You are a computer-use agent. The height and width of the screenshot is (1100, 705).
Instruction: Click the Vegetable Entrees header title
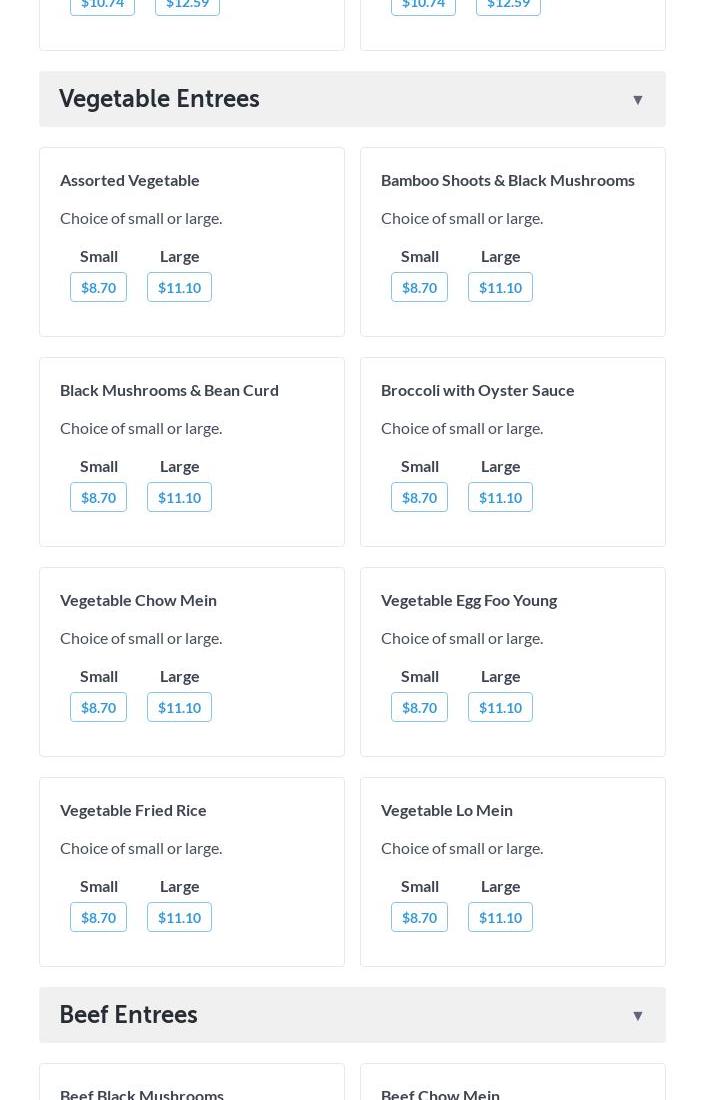pos(159,99)
